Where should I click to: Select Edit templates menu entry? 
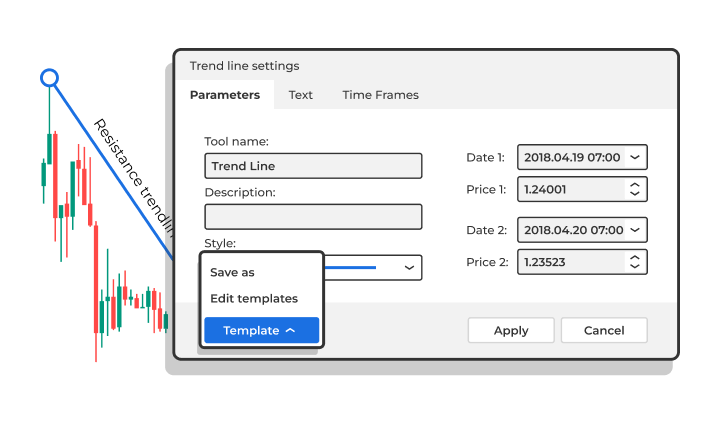(254, 298)
